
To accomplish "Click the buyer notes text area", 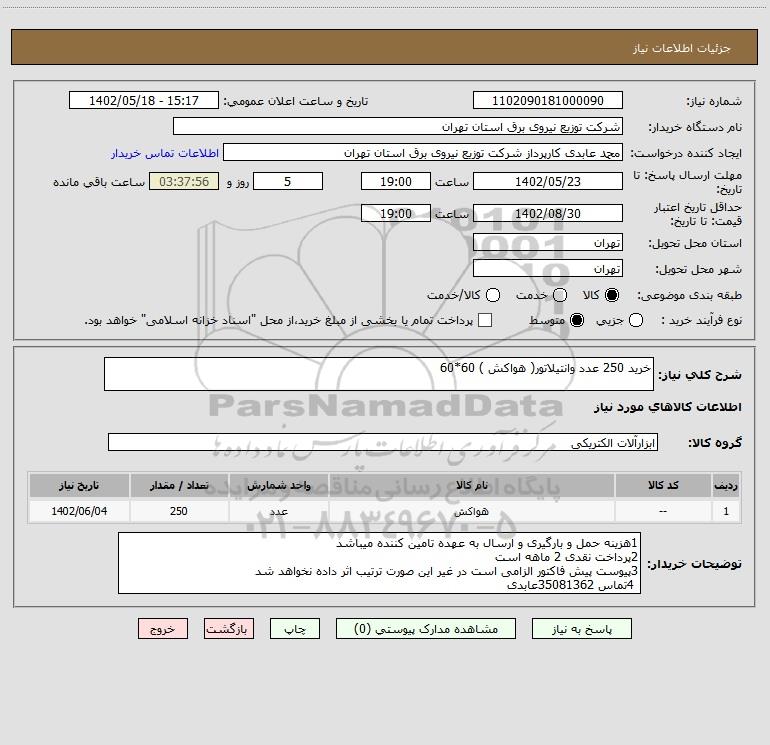I will pyautogui.click(x=379, y=563).
